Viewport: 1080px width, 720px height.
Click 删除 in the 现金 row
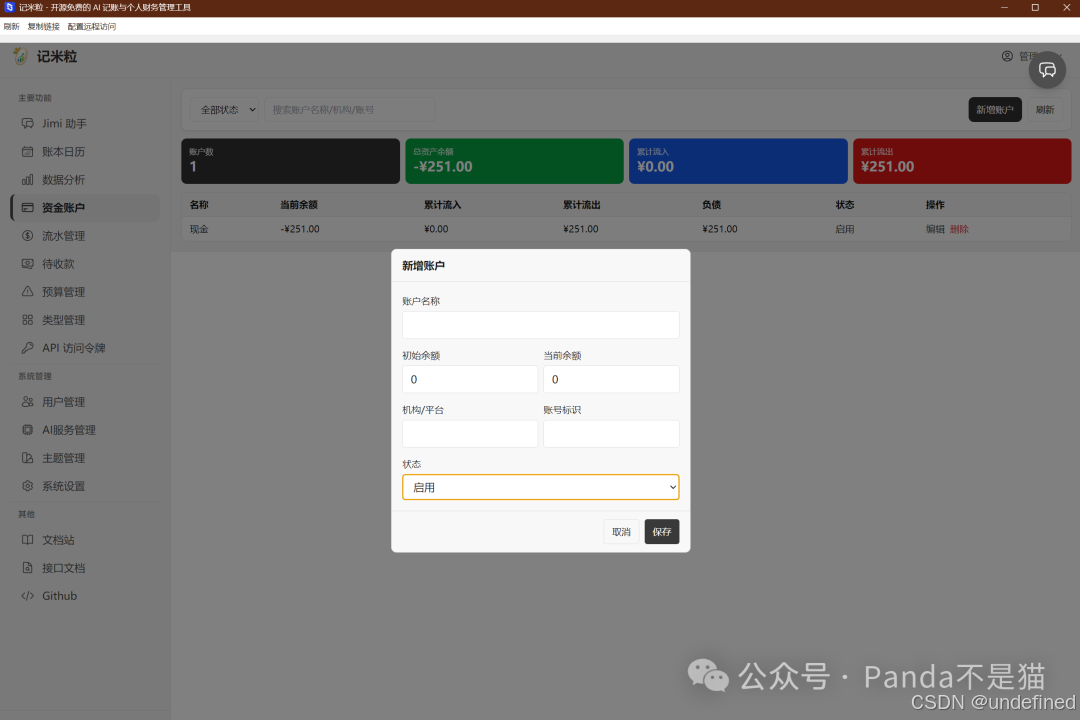point(959,229)
